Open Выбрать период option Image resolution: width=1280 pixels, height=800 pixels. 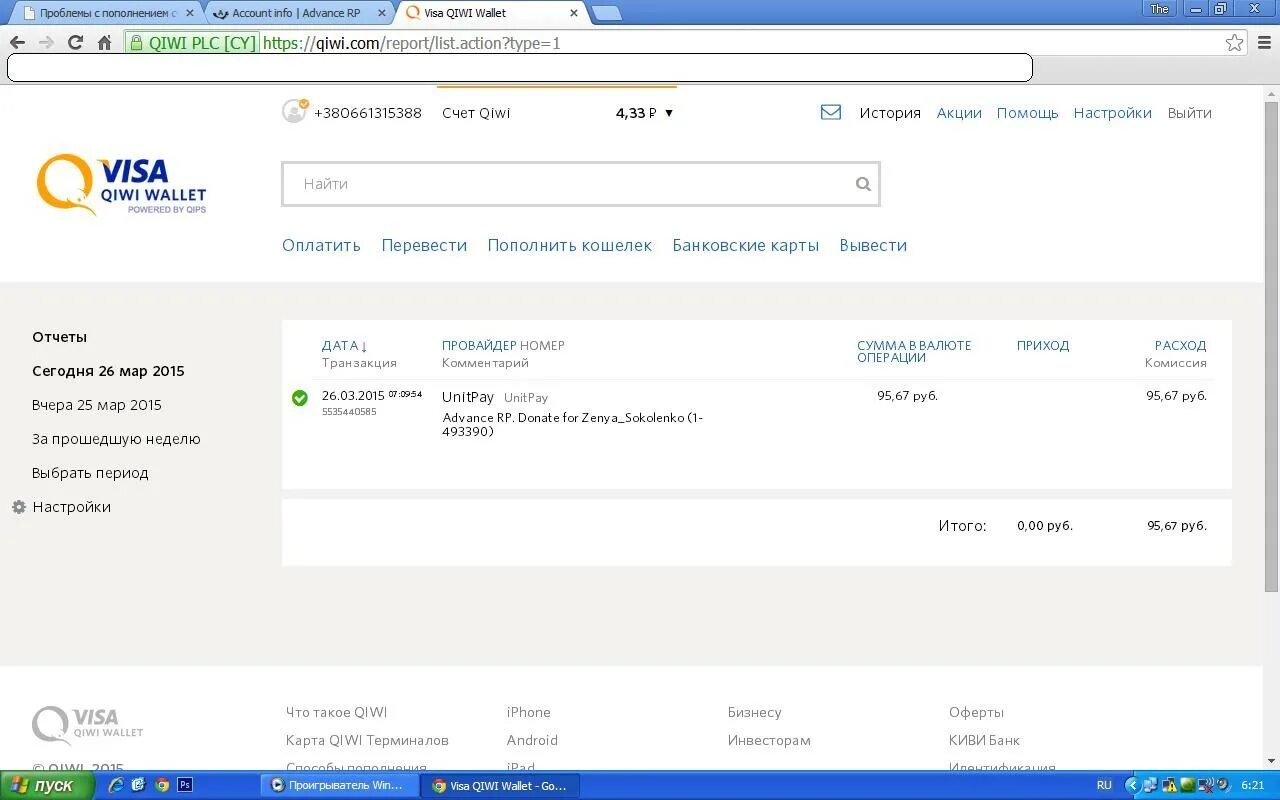point(90,473)
